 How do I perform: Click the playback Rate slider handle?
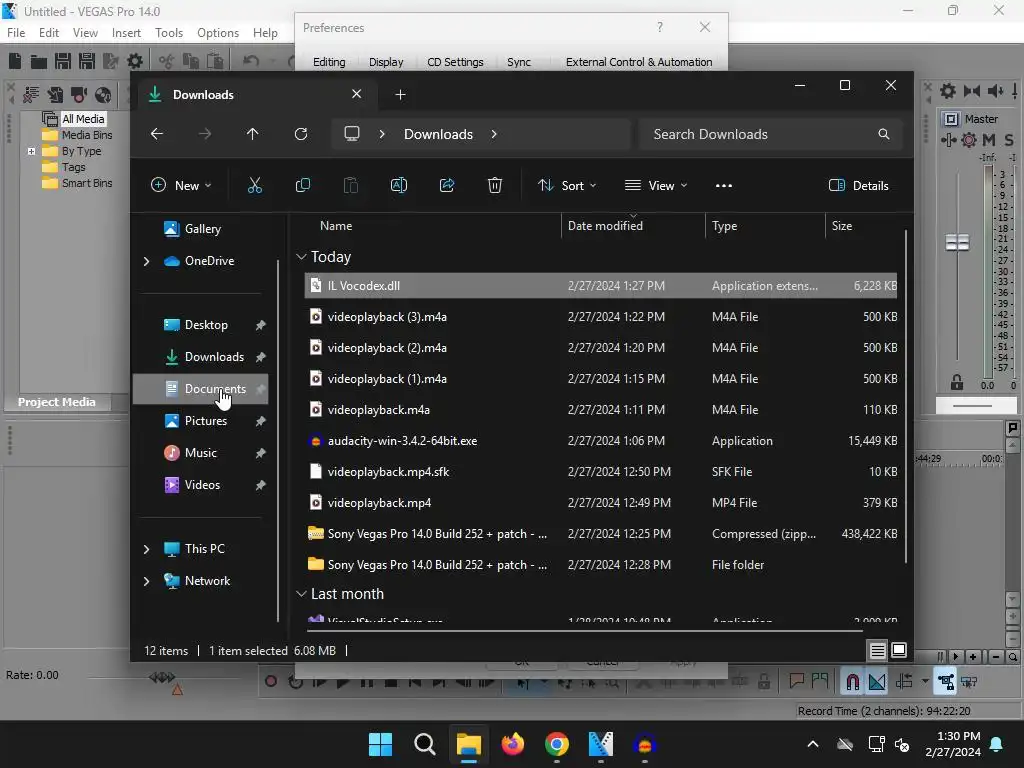[x=162, y=677]
